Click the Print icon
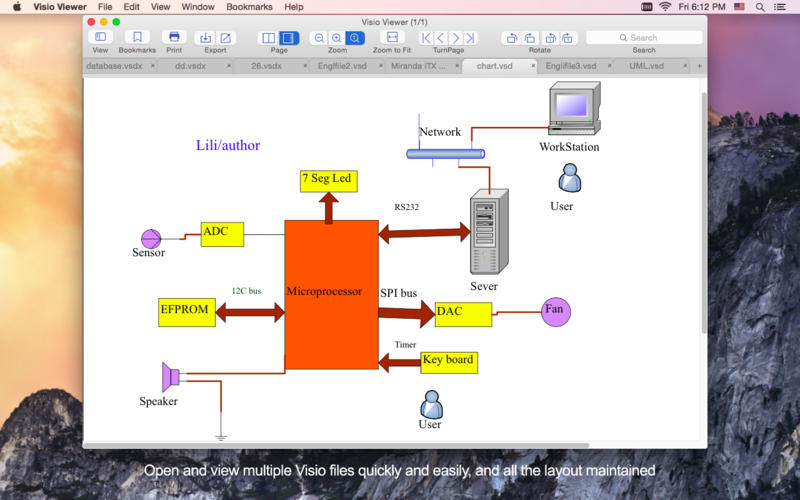This screenshot has width=800, height=500. [174, 38]
